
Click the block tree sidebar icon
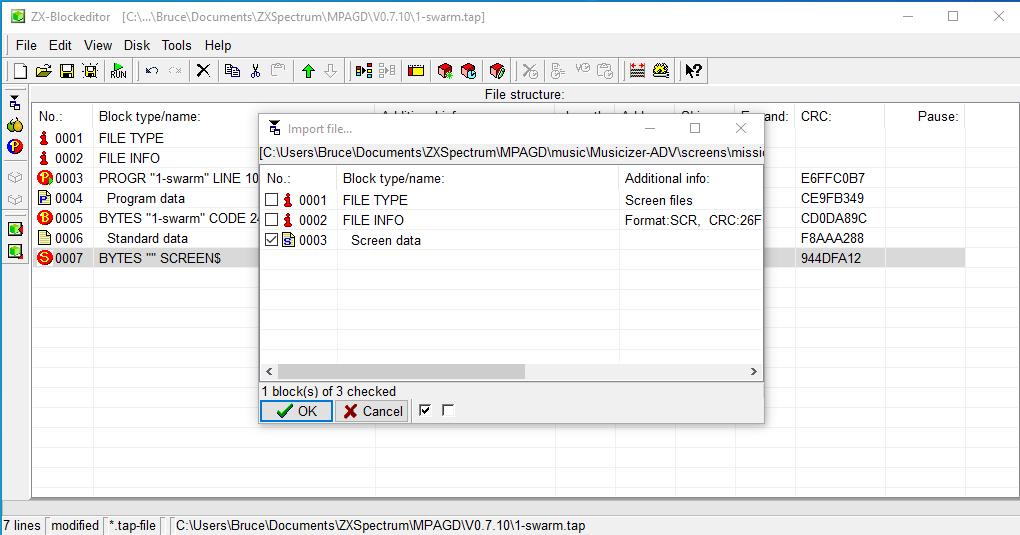pyautogui.click(x=15, y=102)
